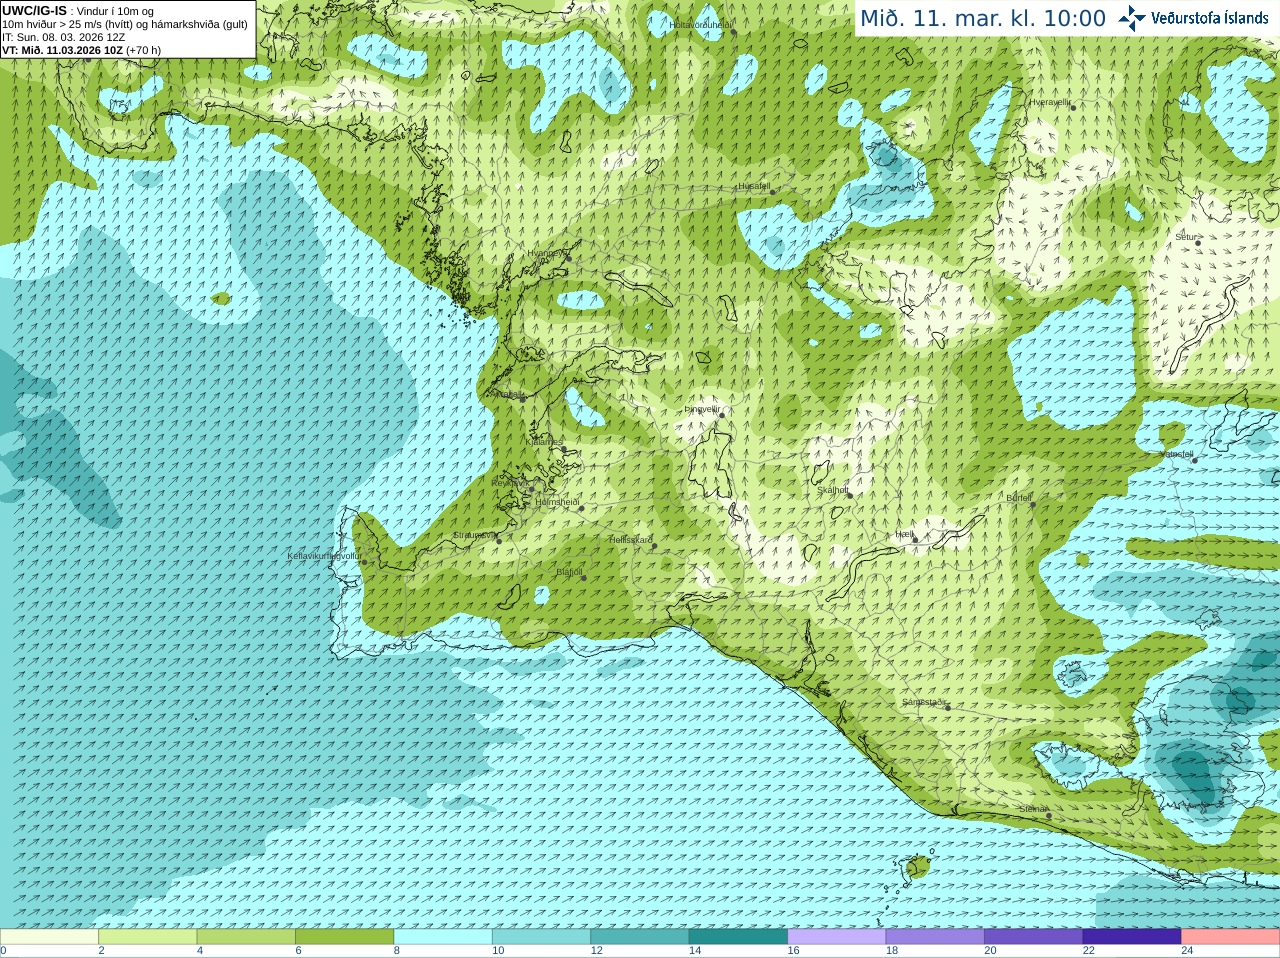This screenshot has height=958, width=1280.
Task: Click the Skálholt station label
Action: click(x=832, y=490)
